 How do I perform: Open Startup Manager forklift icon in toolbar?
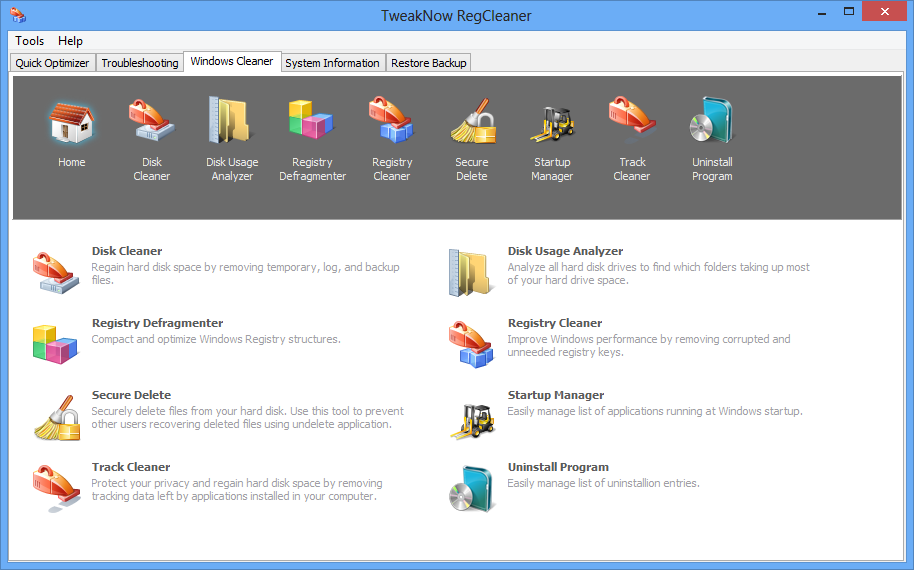pos(552,124)
